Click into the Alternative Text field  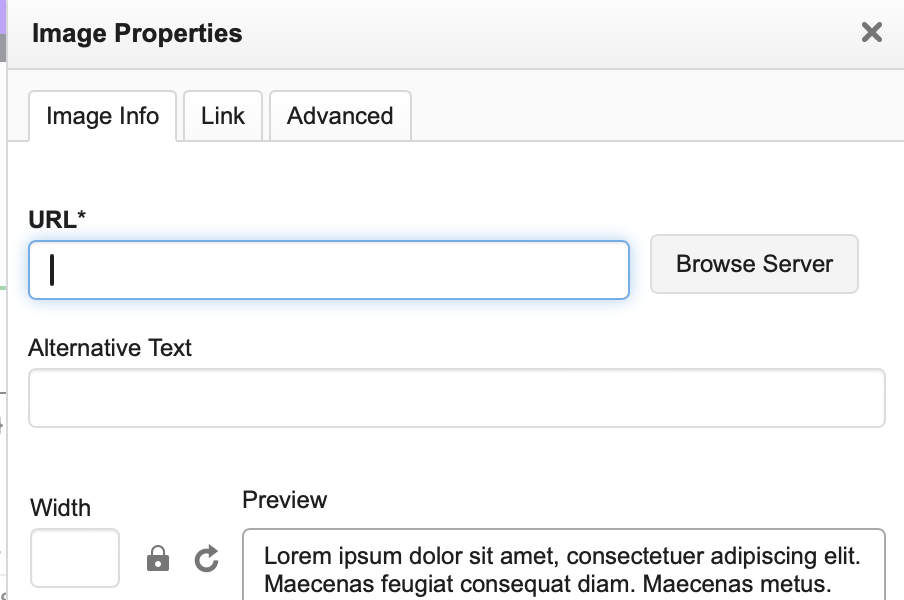click(456, 398)
